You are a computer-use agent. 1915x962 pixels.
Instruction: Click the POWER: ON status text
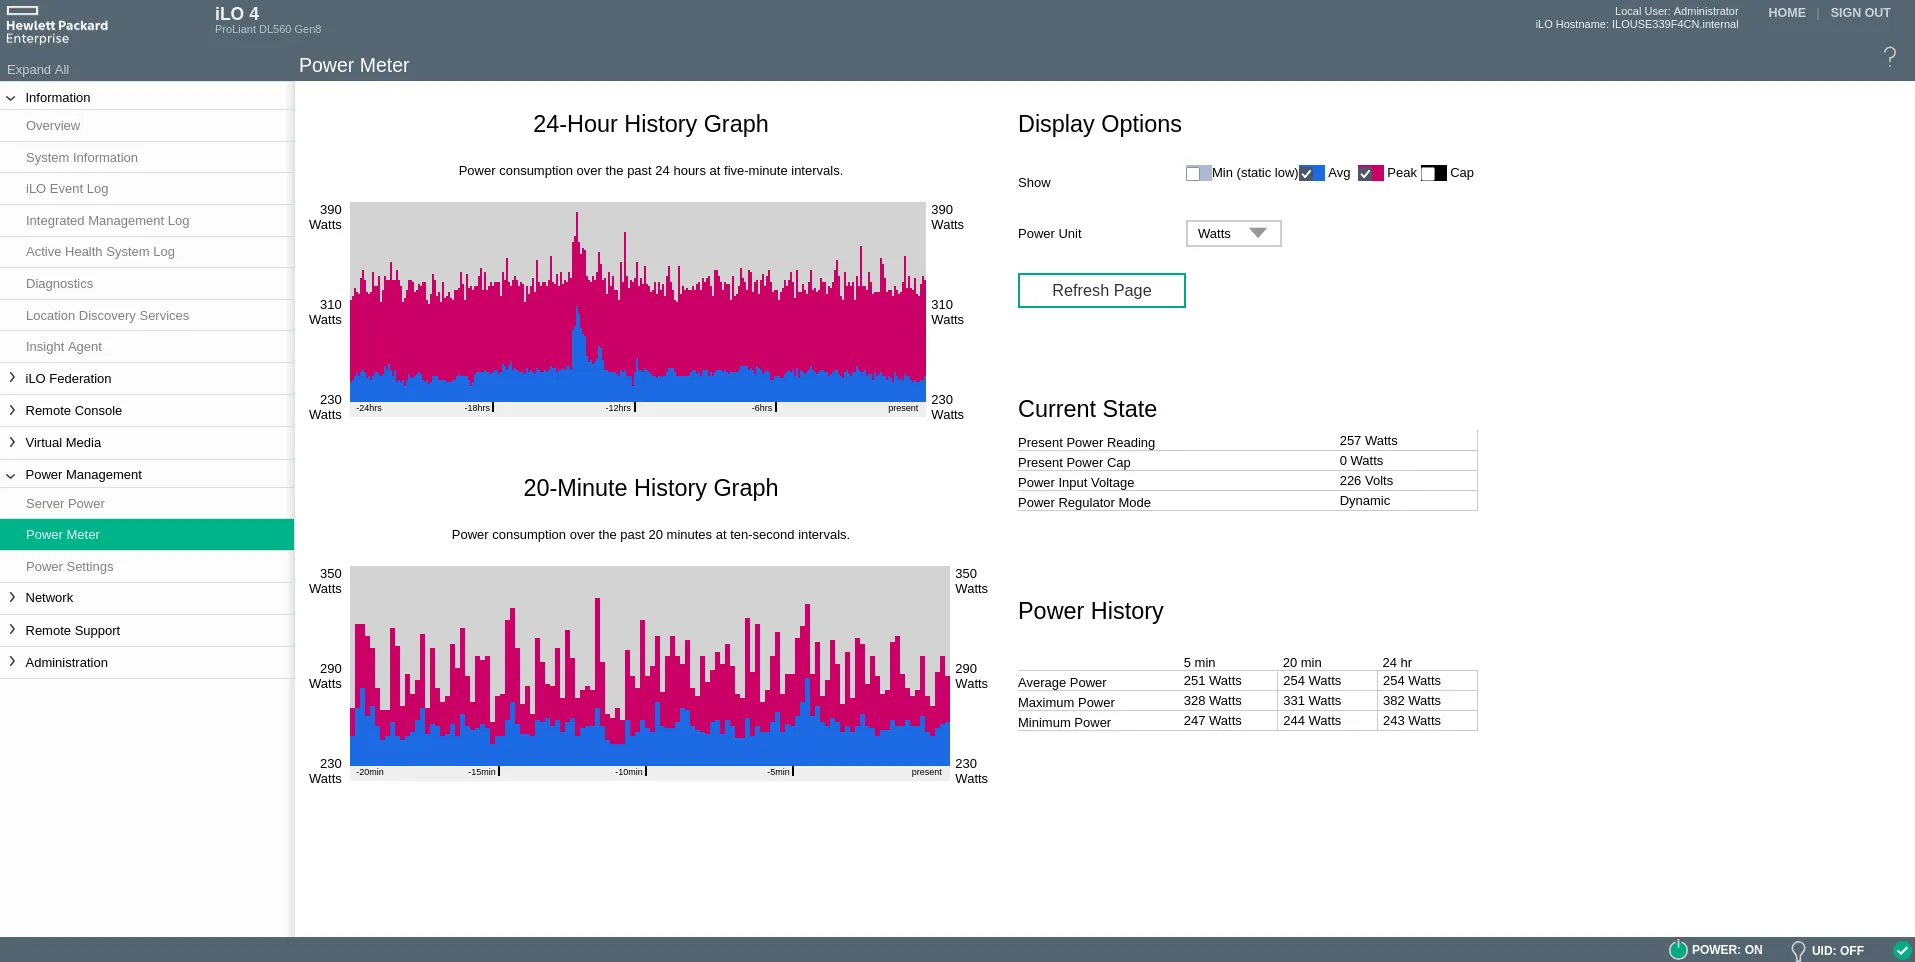[x=1727, y=950]
